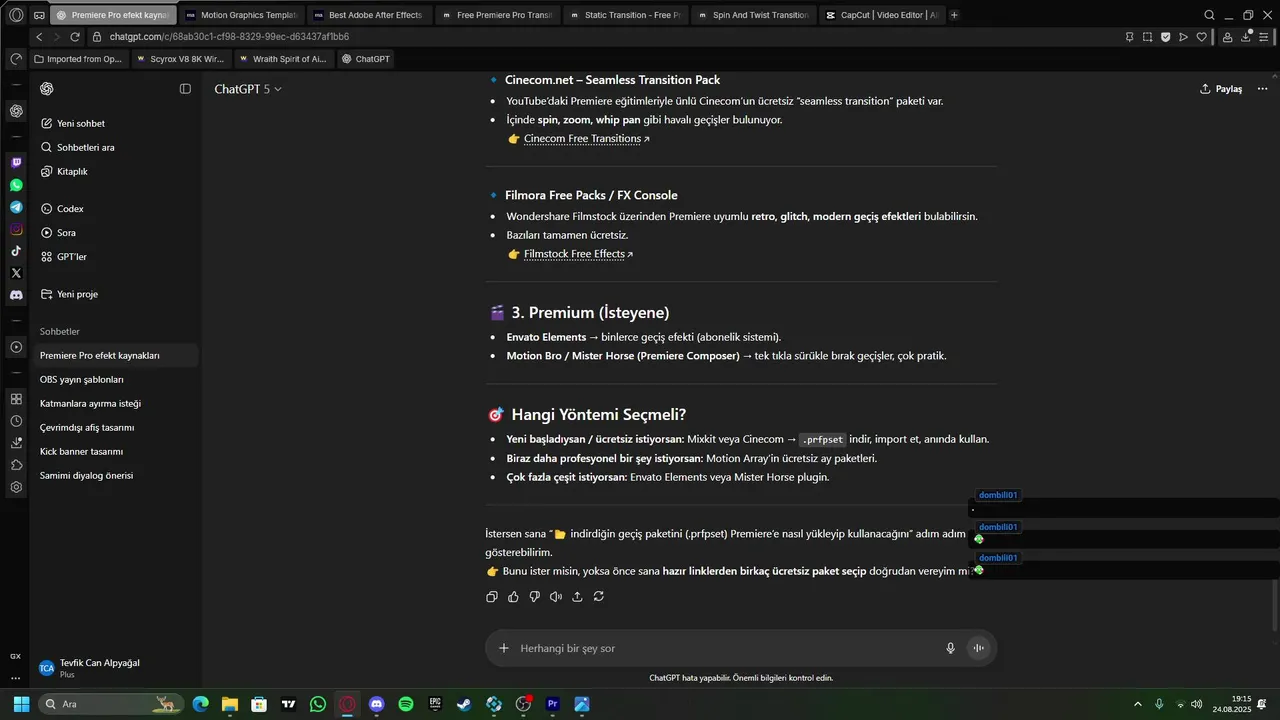Give the response a thumbs down
Viewport: 1280px width, 720px height.
click(534, 597)
